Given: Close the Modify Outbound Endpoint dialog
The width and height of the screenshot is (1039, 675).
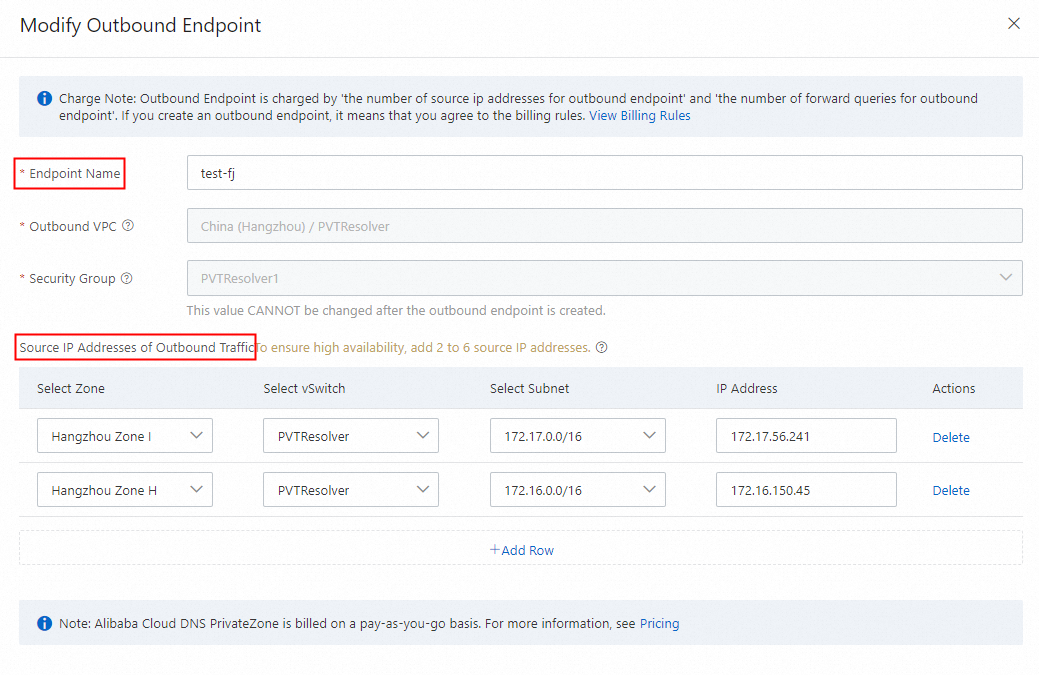Looking at the screenshot, I should click(1014, 23).
